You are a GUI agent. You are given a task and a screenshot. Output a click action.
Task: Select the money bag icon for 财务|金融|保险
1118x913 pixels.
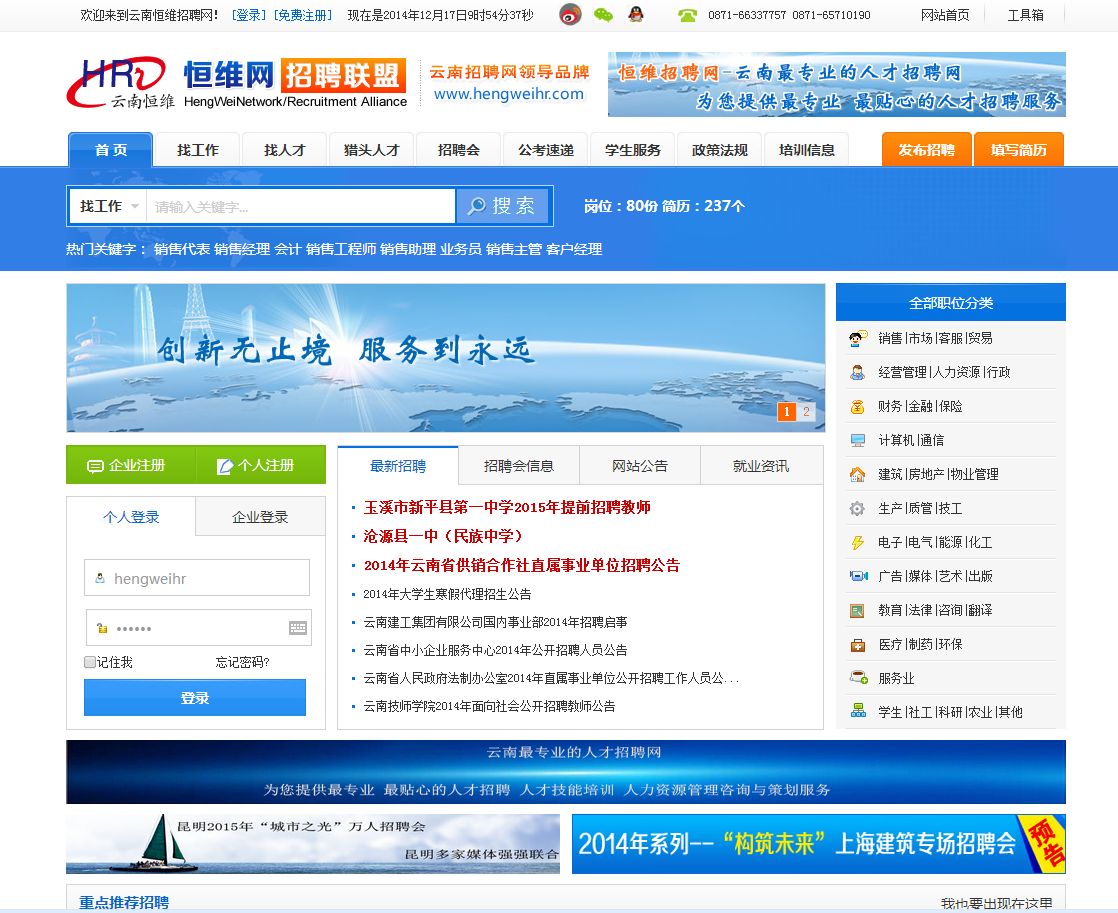pyautogui.click(x=857, y=406)
